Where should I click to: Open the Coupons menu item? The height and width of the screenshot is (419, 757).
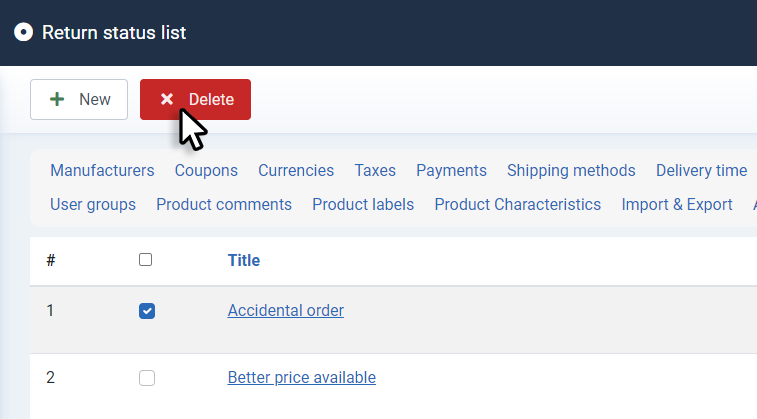point(206,170)
